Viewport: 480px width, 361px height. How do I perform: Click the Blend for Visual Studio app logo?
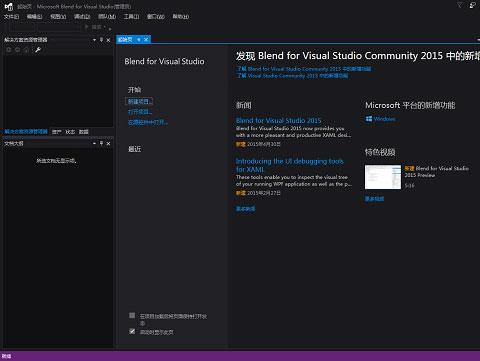pyautogui.click(x=9, y=6)
